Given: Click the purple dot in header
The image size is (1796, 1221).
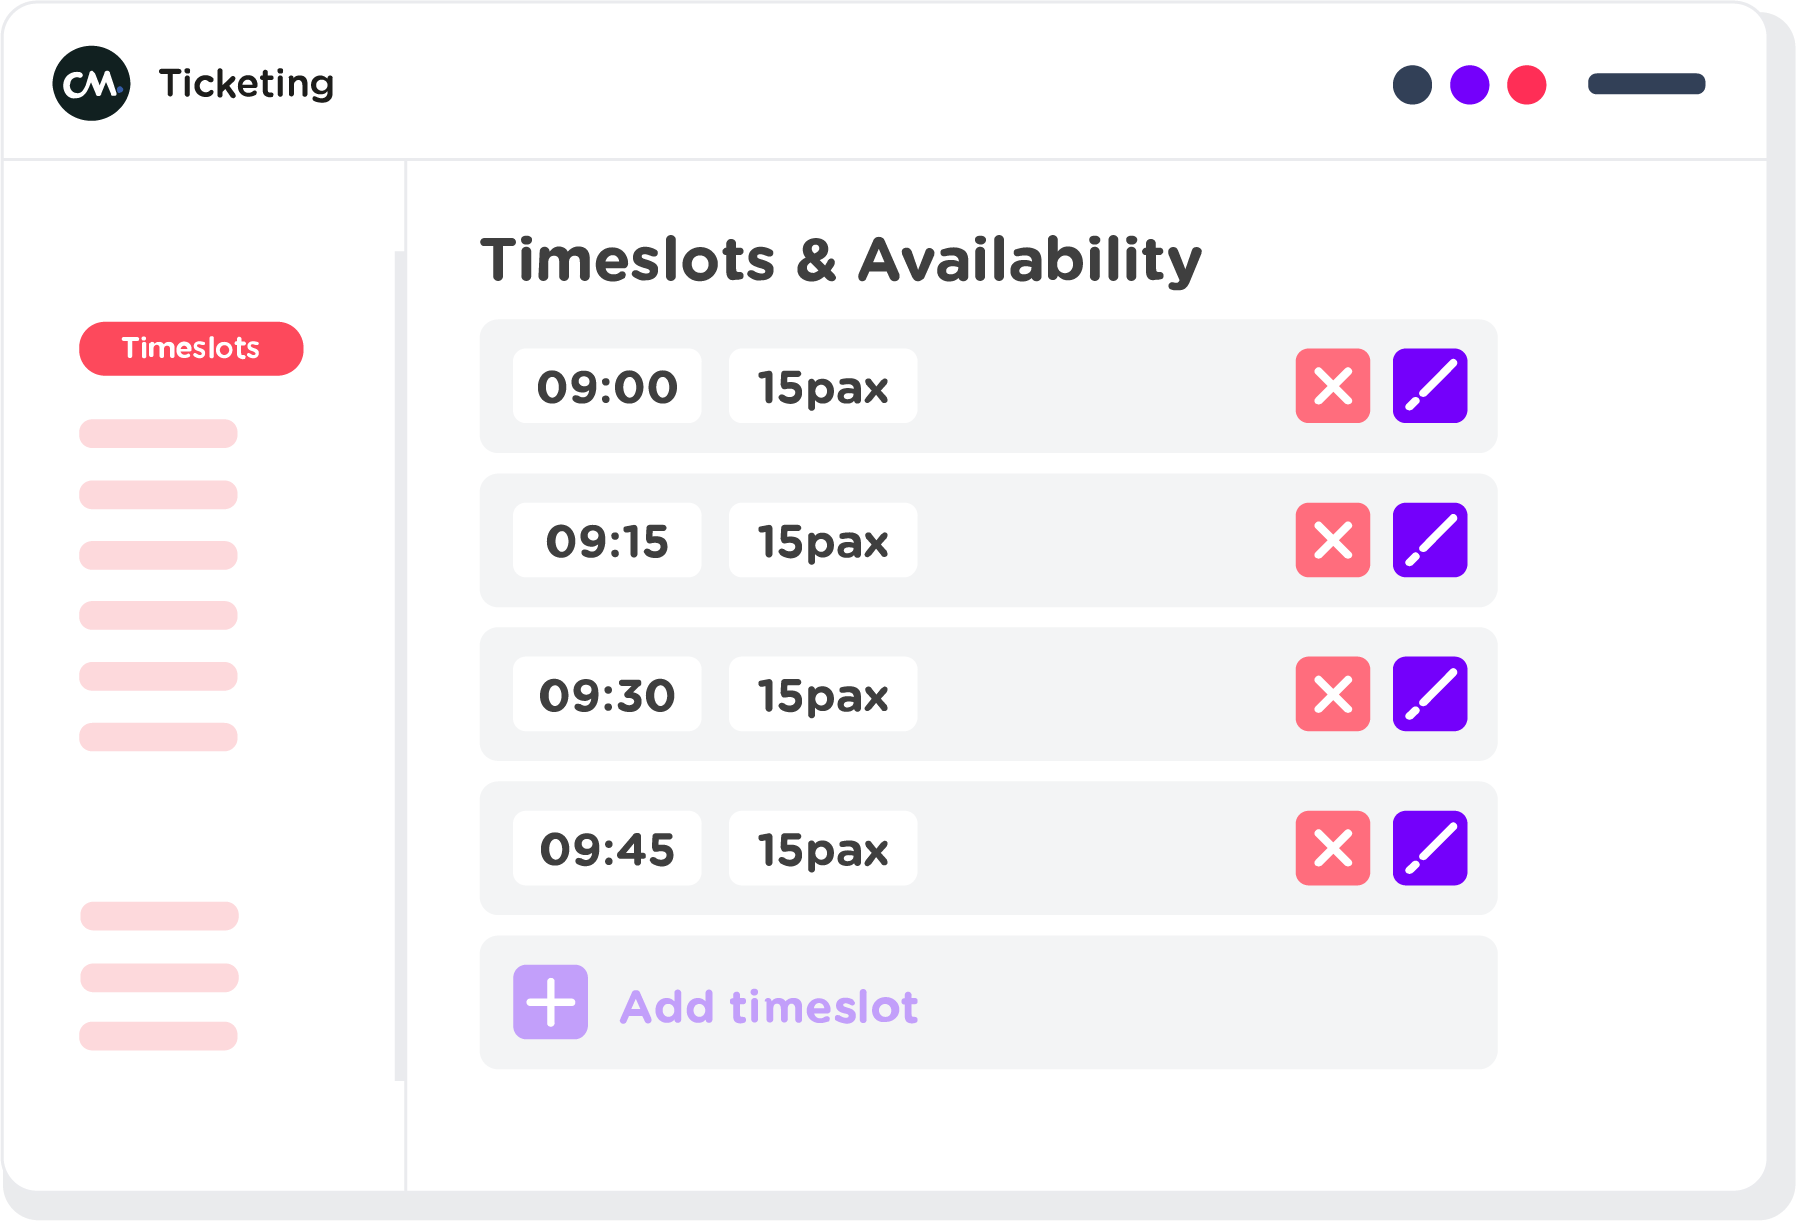Looking at the screenshot, I should tap(1469, 85).
